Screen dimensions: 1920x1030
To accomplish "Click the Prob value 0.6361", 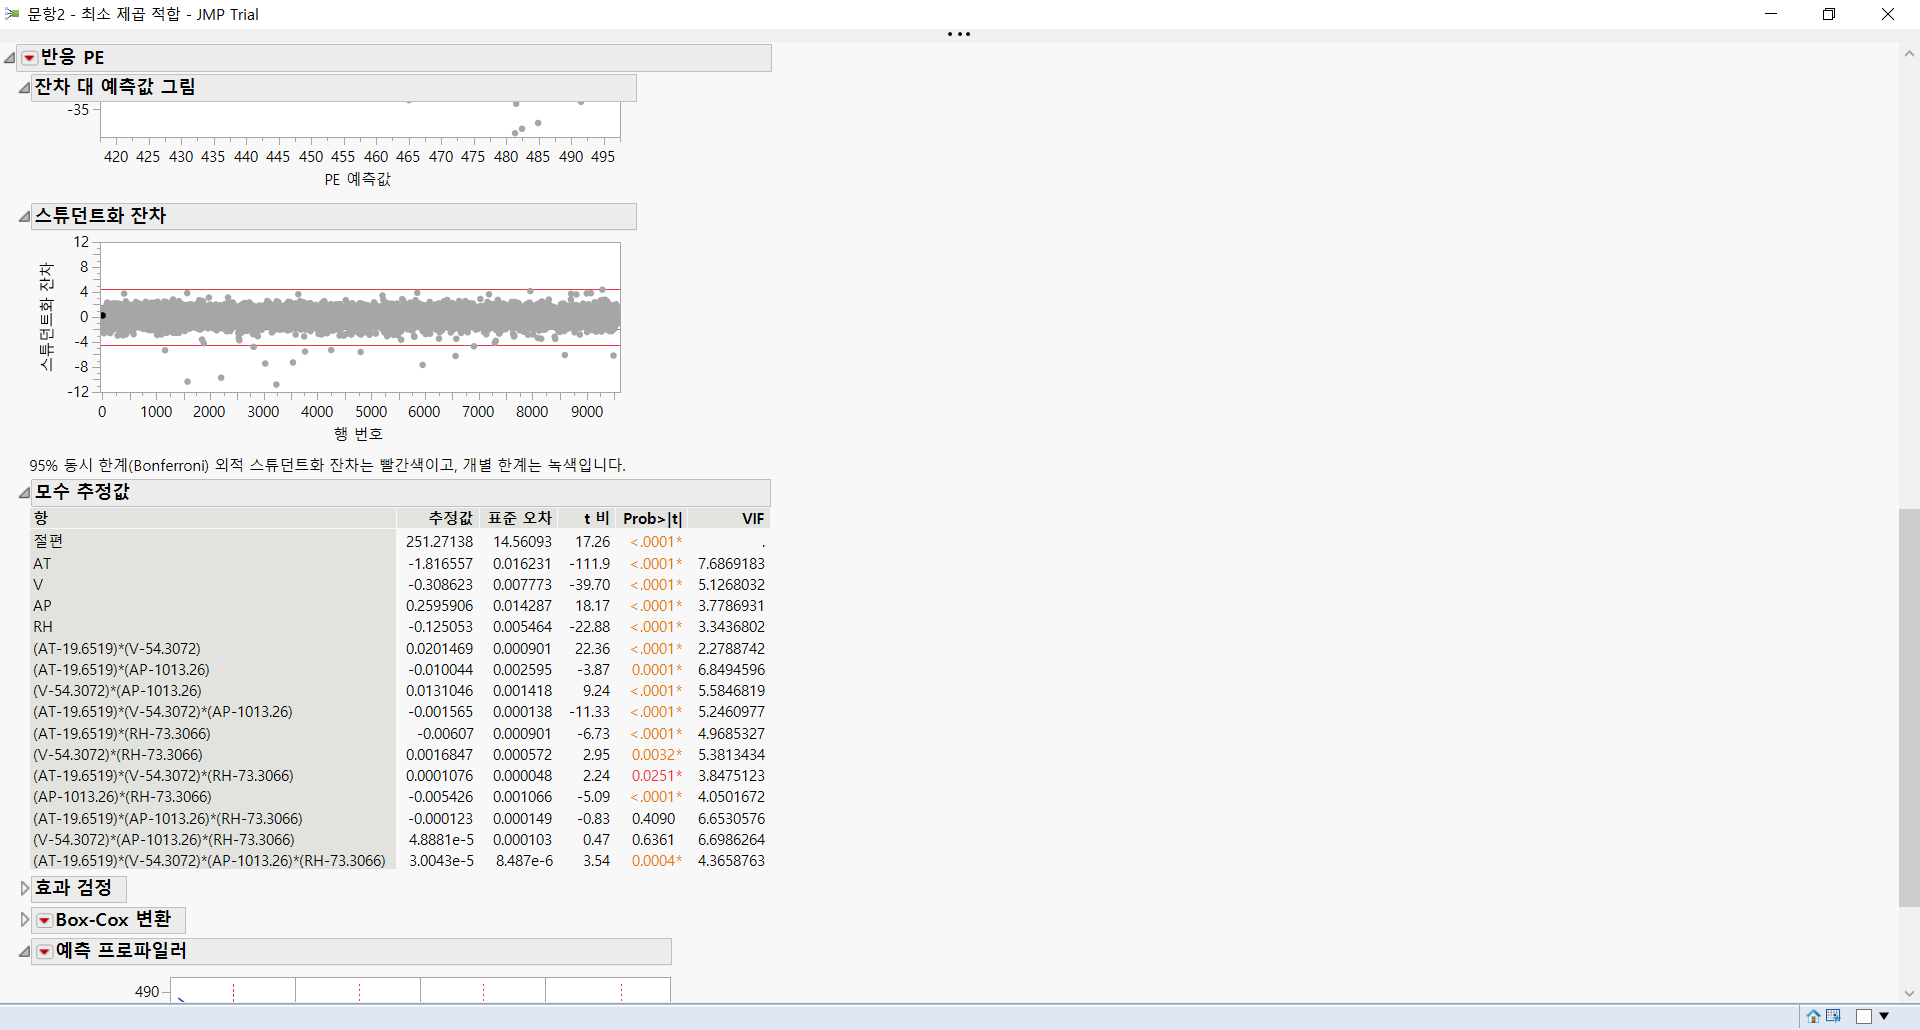I will 653,840.
